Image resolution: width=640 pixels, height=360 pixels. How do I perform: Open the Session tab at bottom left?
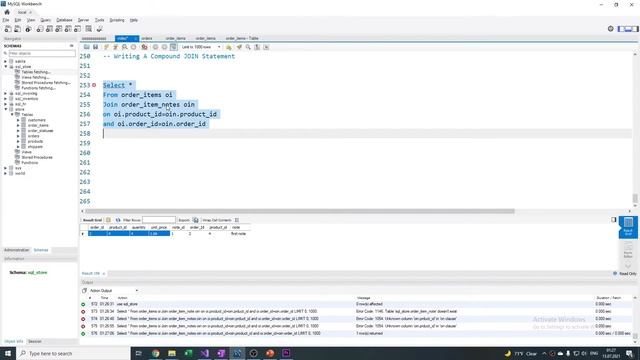(x=35, y=341)
